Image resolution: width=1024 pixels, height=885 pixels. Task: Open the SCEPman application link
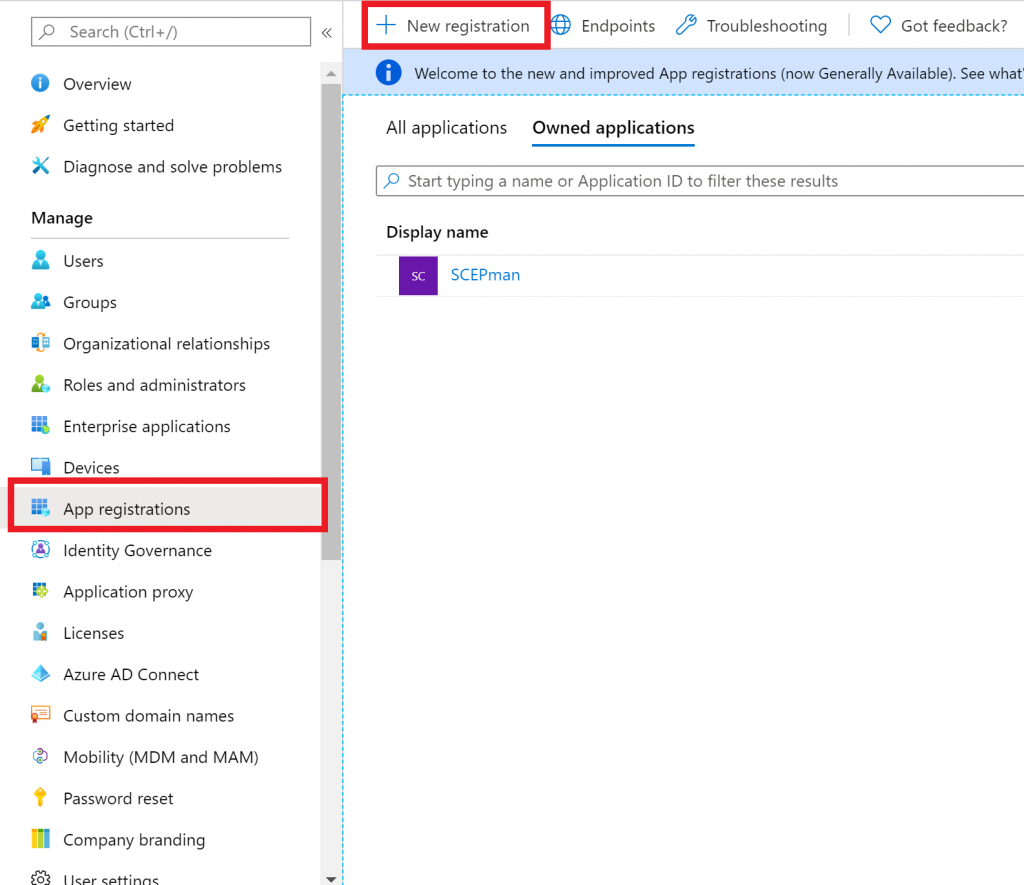[485, 275]
